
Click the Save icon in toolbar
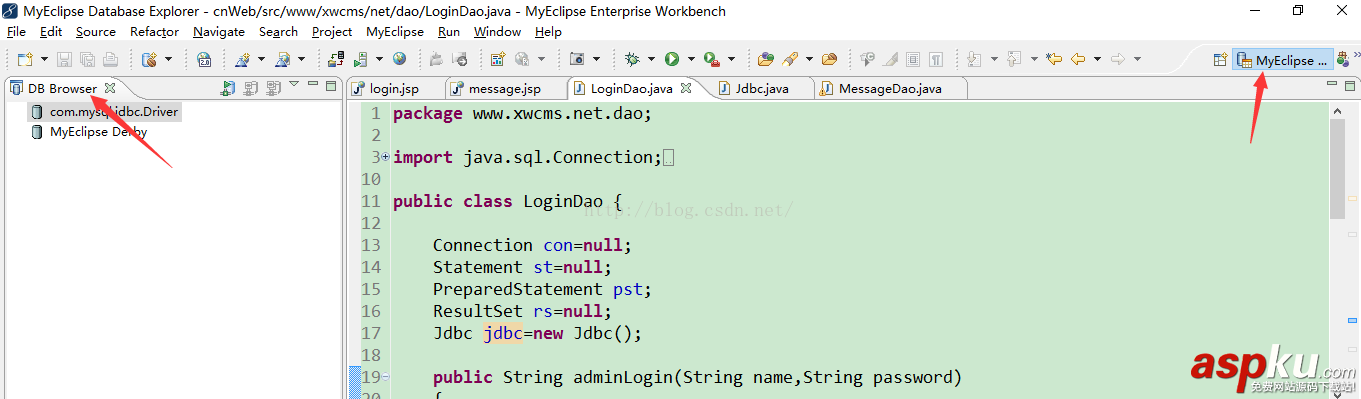coord(64,59)
